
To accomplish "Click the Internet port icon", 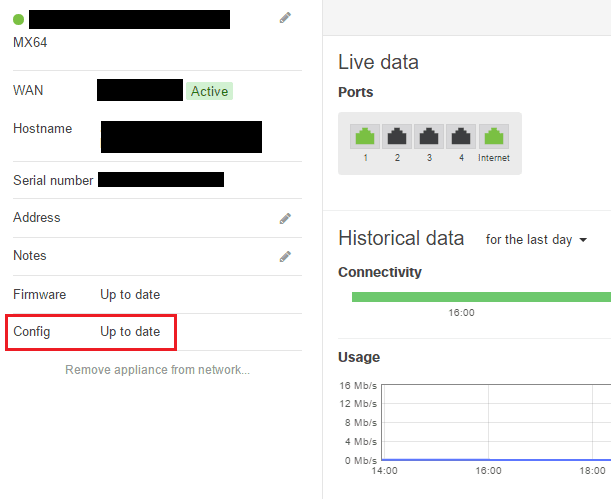I will (494, 137).
